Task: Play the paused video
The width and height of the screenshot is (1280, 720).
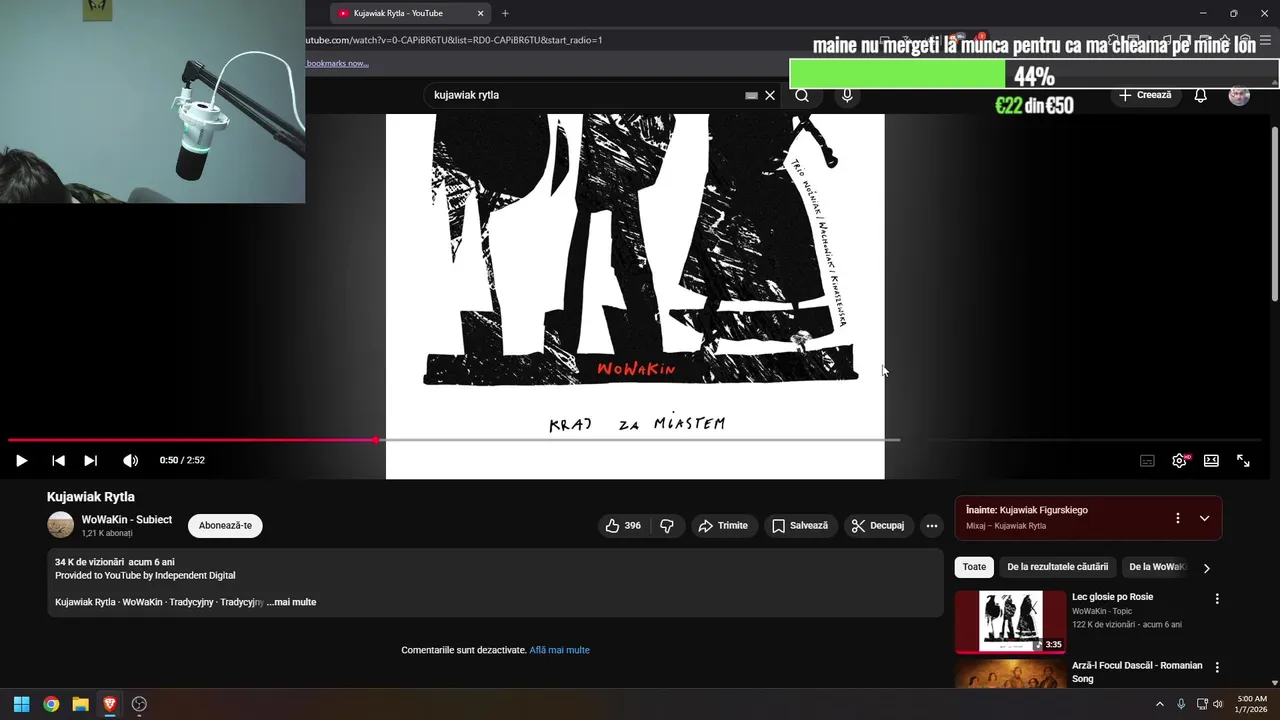Action: (21, 460)
